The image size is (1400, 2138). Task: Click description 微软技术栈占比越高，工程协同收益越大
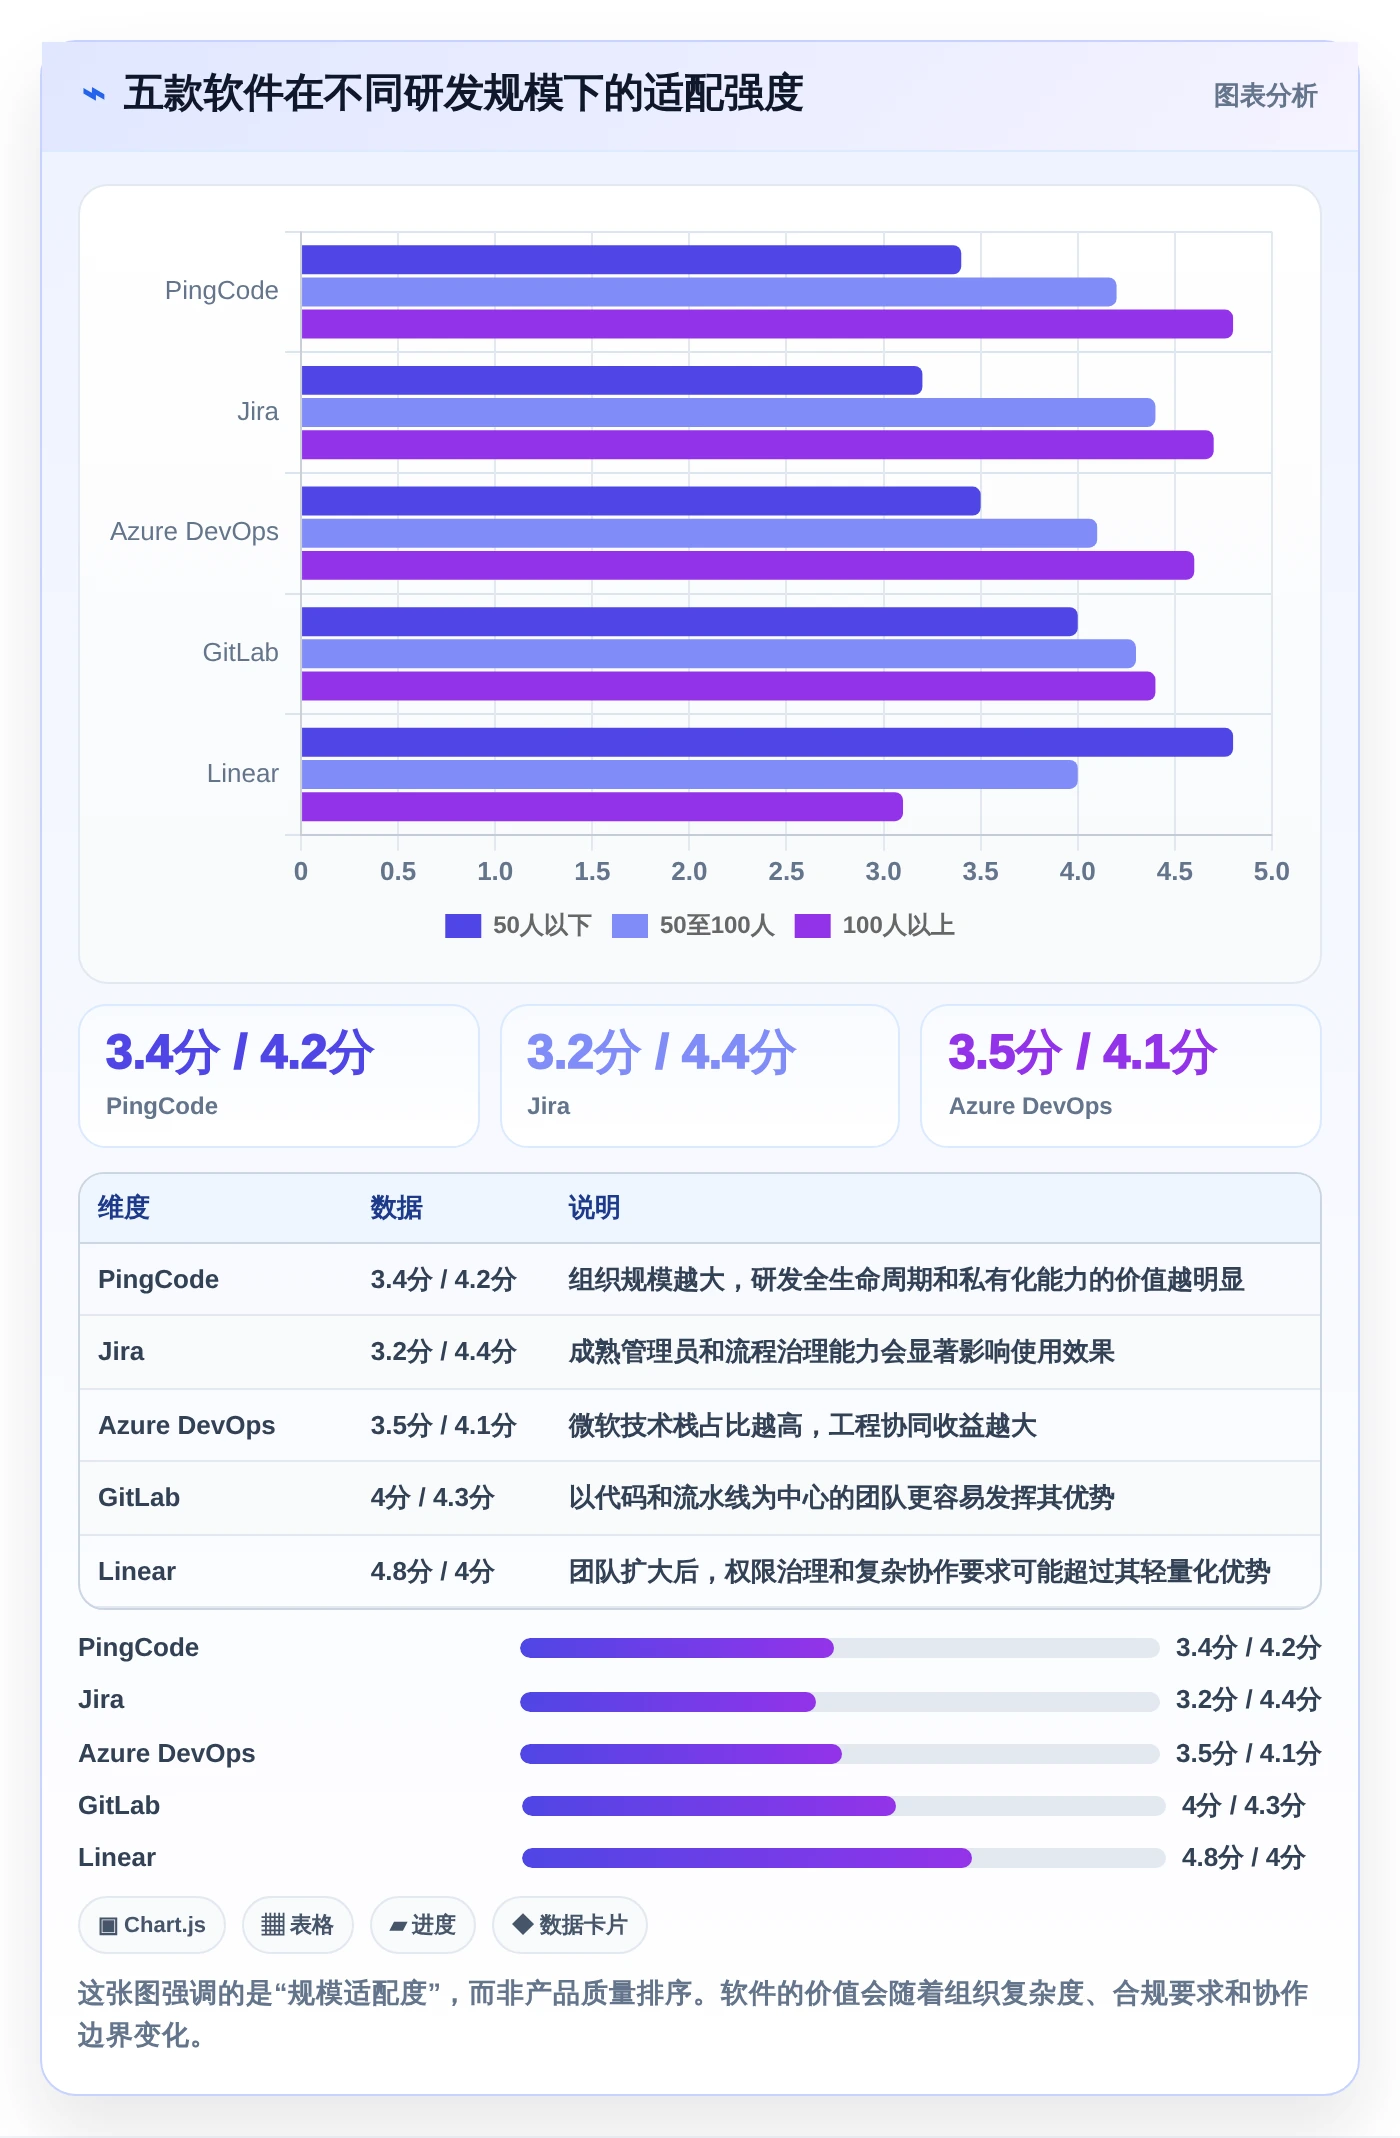[803, 1425]
